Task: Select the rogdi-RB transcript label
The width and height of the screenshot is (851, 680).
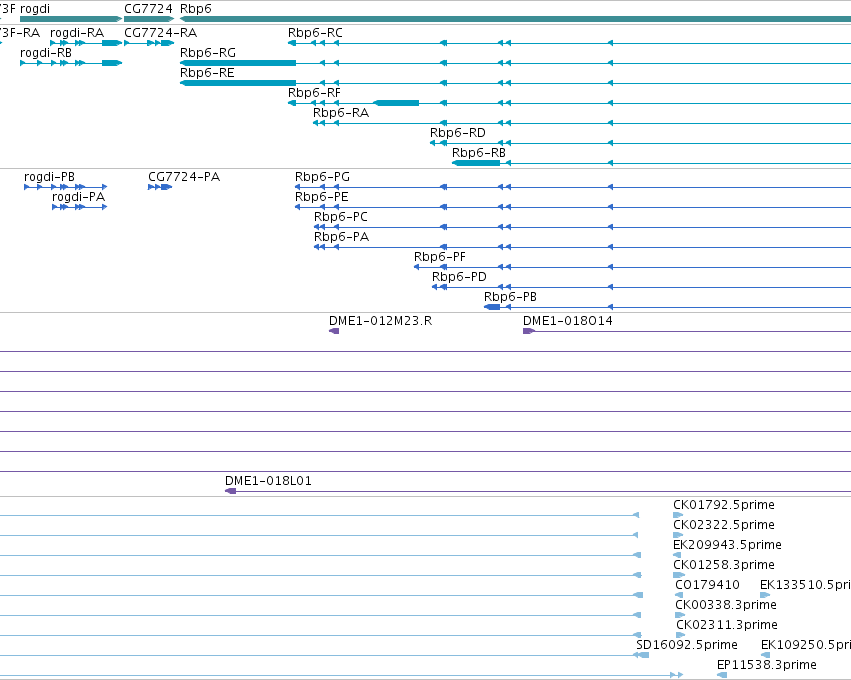Action: 46,53
